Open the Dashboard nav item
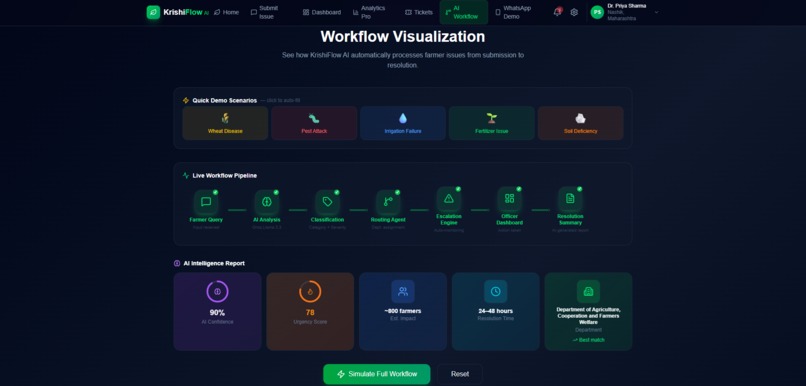The width and height of the screenshot is (806, 386). pos(322,12)
